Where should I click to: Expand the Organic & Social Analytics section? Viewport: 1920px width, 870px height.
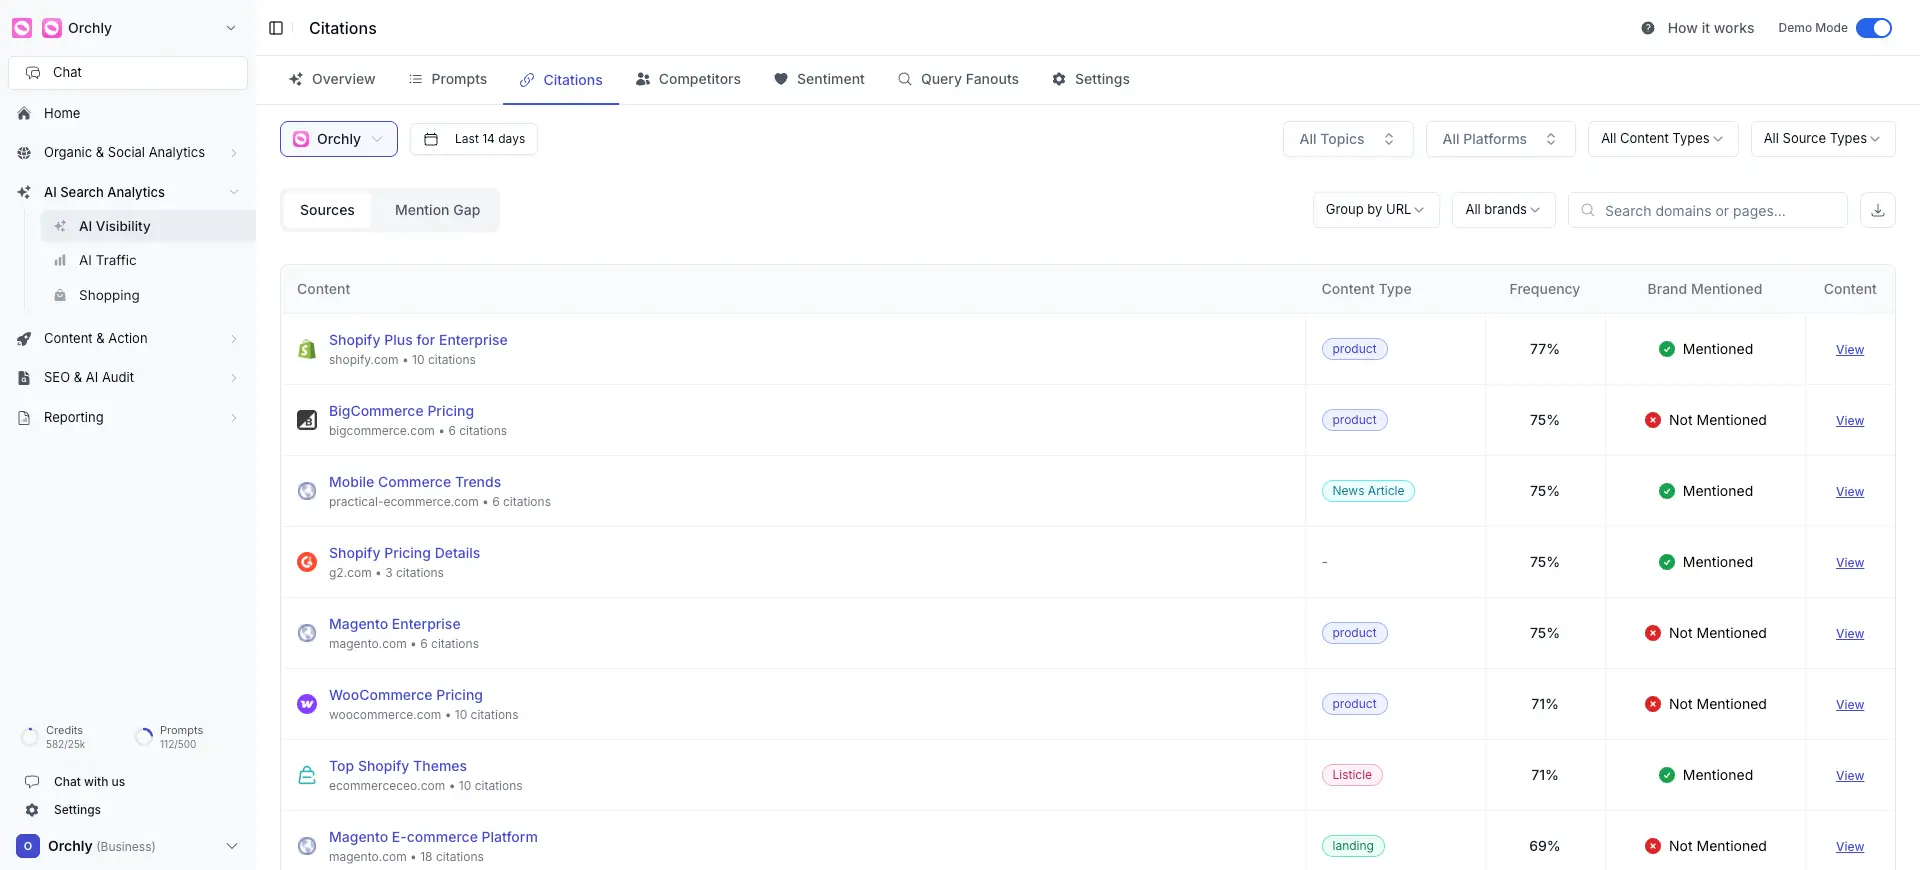click(233, 153)
